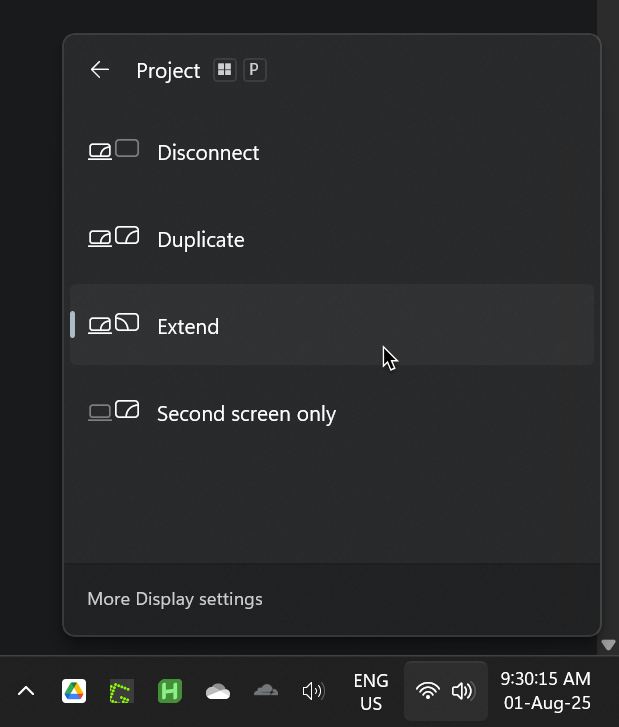Screen dimensions: 619x727
Task: Open the white OneDrive cloud icon
Action: (x=217, y=691)
